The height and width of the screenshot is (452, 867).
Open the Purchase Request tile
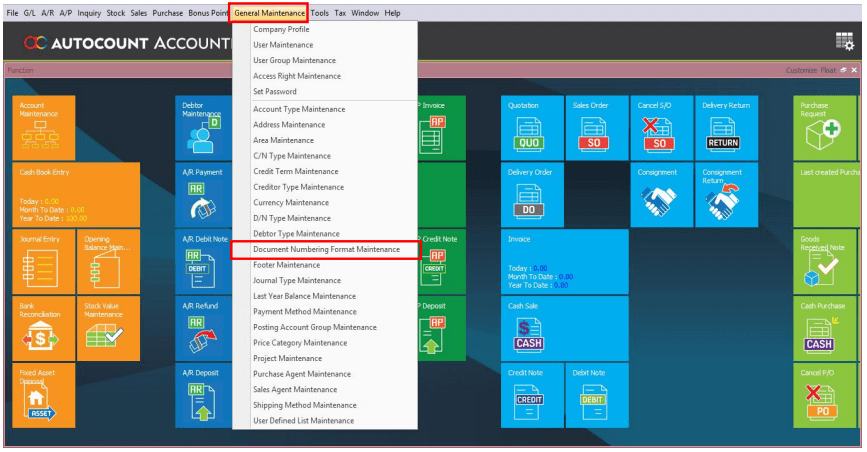click(x=824, y=128)
